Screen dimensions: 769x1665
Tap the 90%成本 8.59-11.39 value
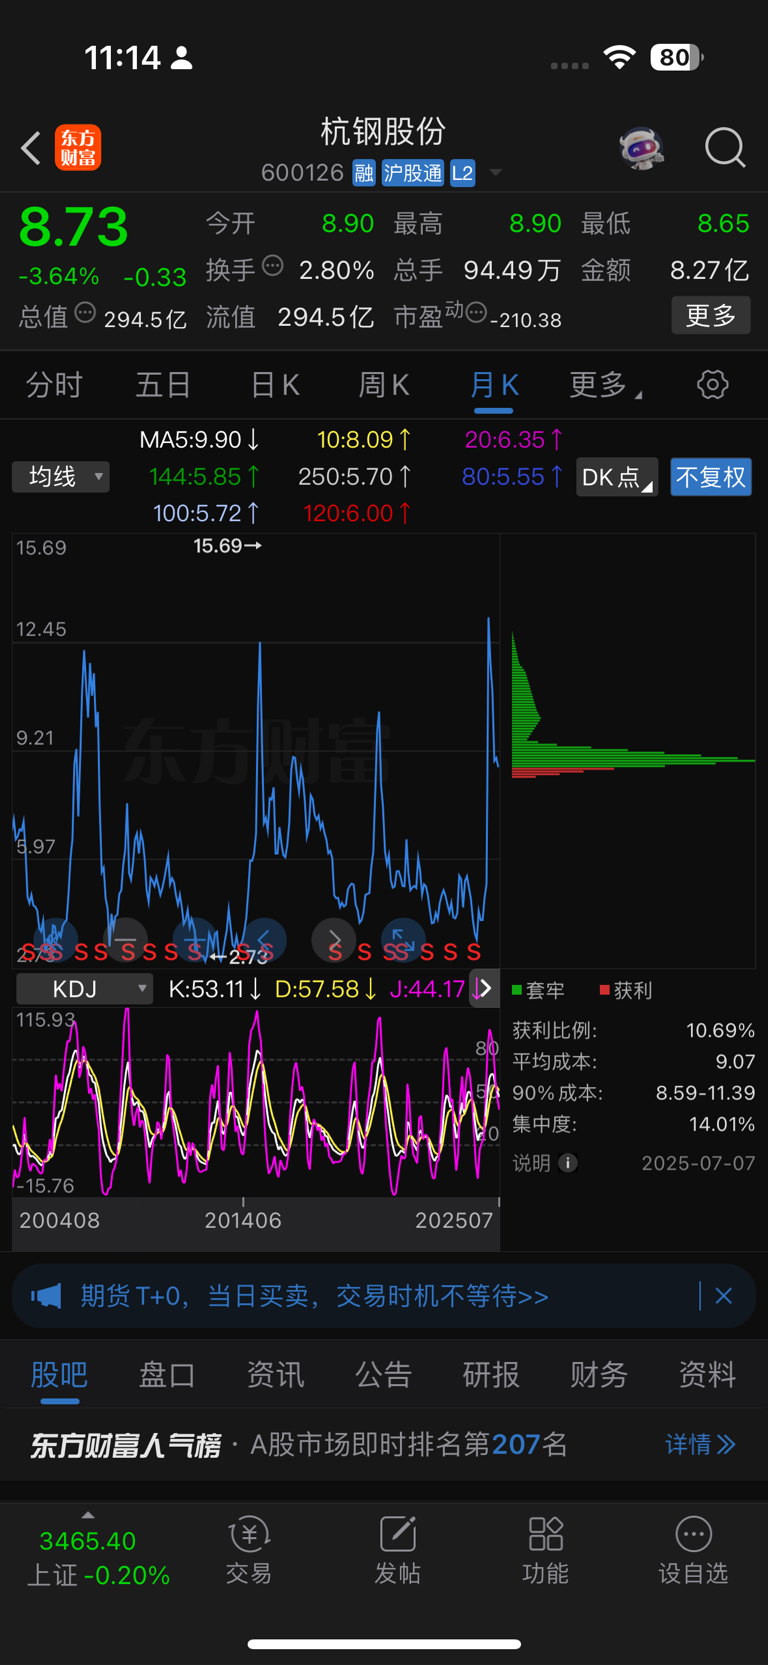point(705,1093)
